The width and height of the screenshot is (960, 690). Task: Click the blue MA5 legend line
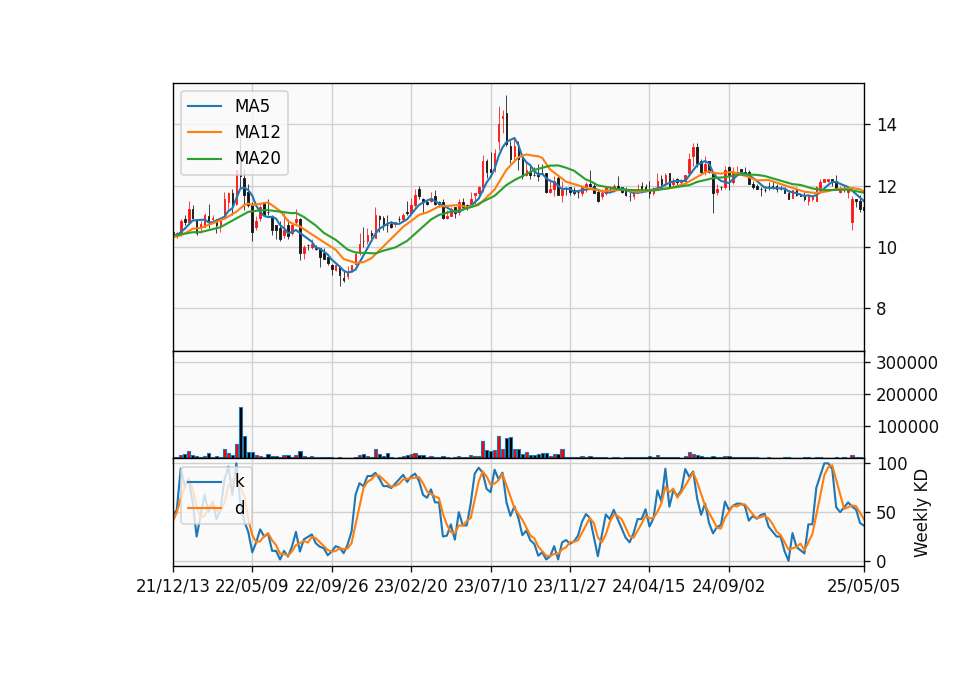(x=204, y=106)
